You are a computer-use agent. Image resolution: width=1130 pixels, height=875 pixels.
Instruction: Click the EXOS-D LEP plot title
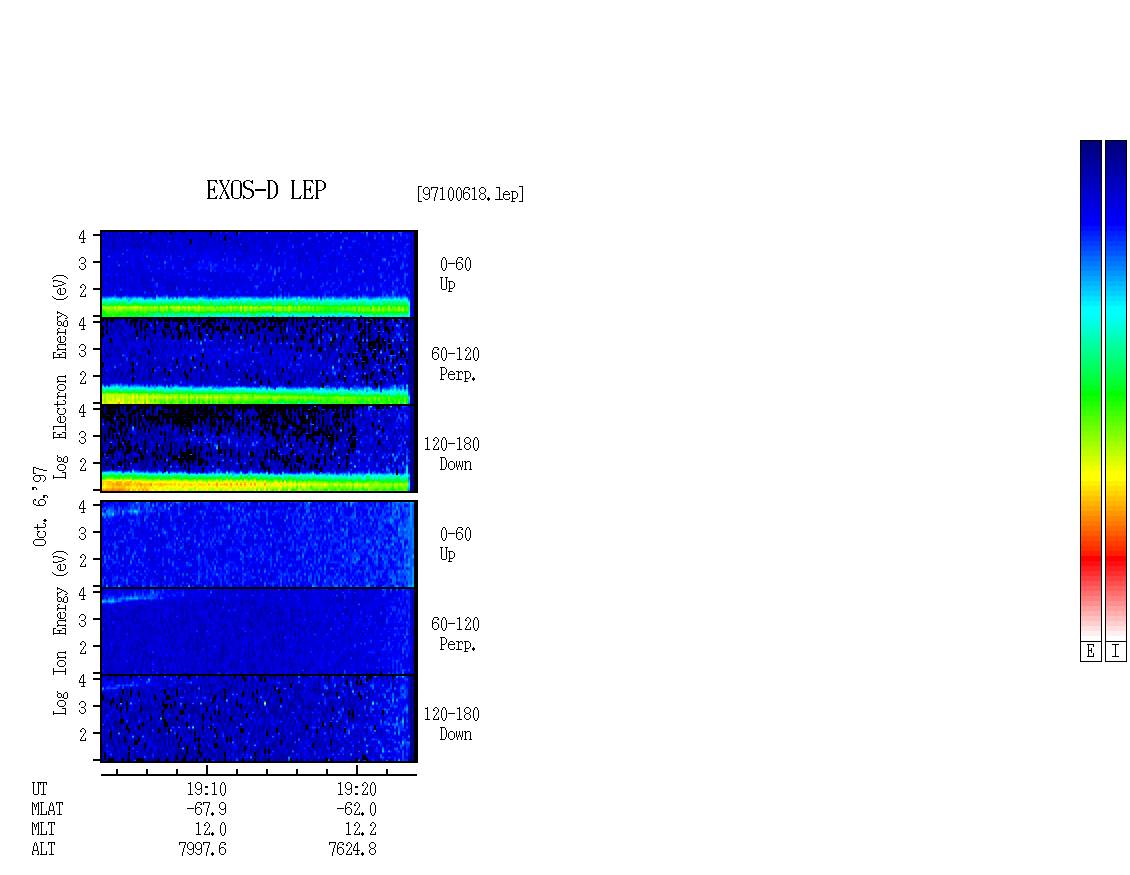tap(266, 190)
